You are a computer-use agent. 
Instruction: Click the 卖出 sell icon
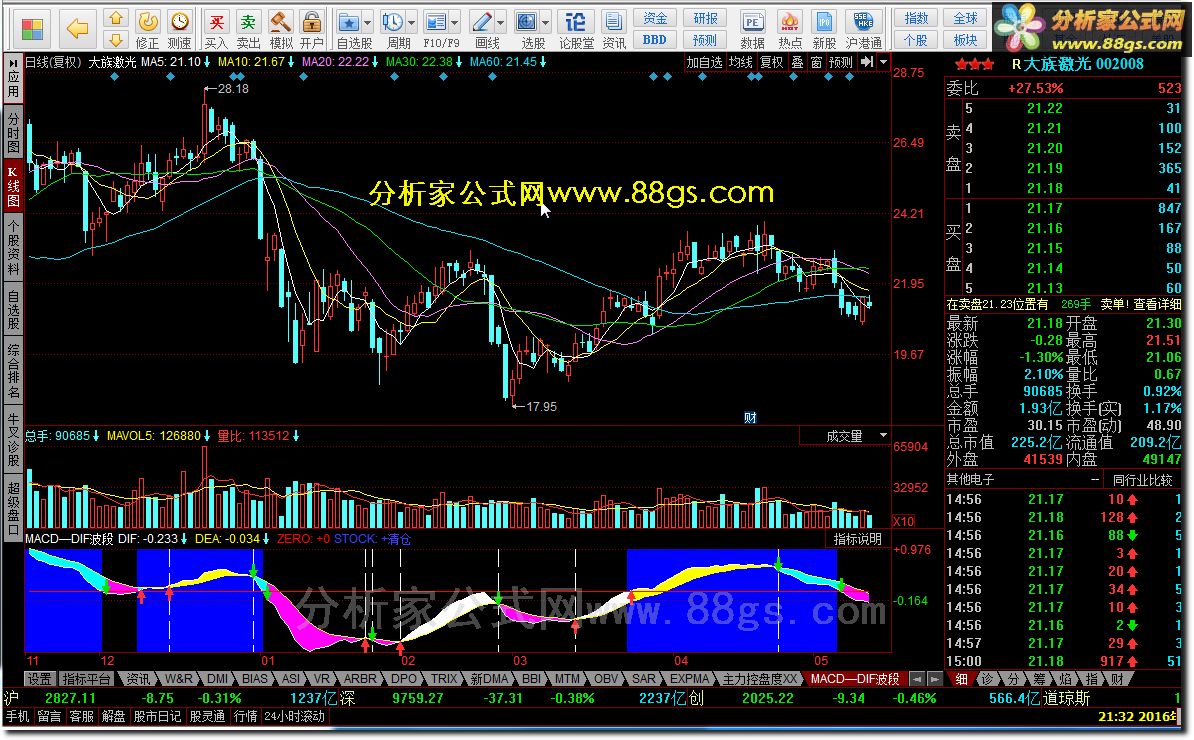(248, 29)
